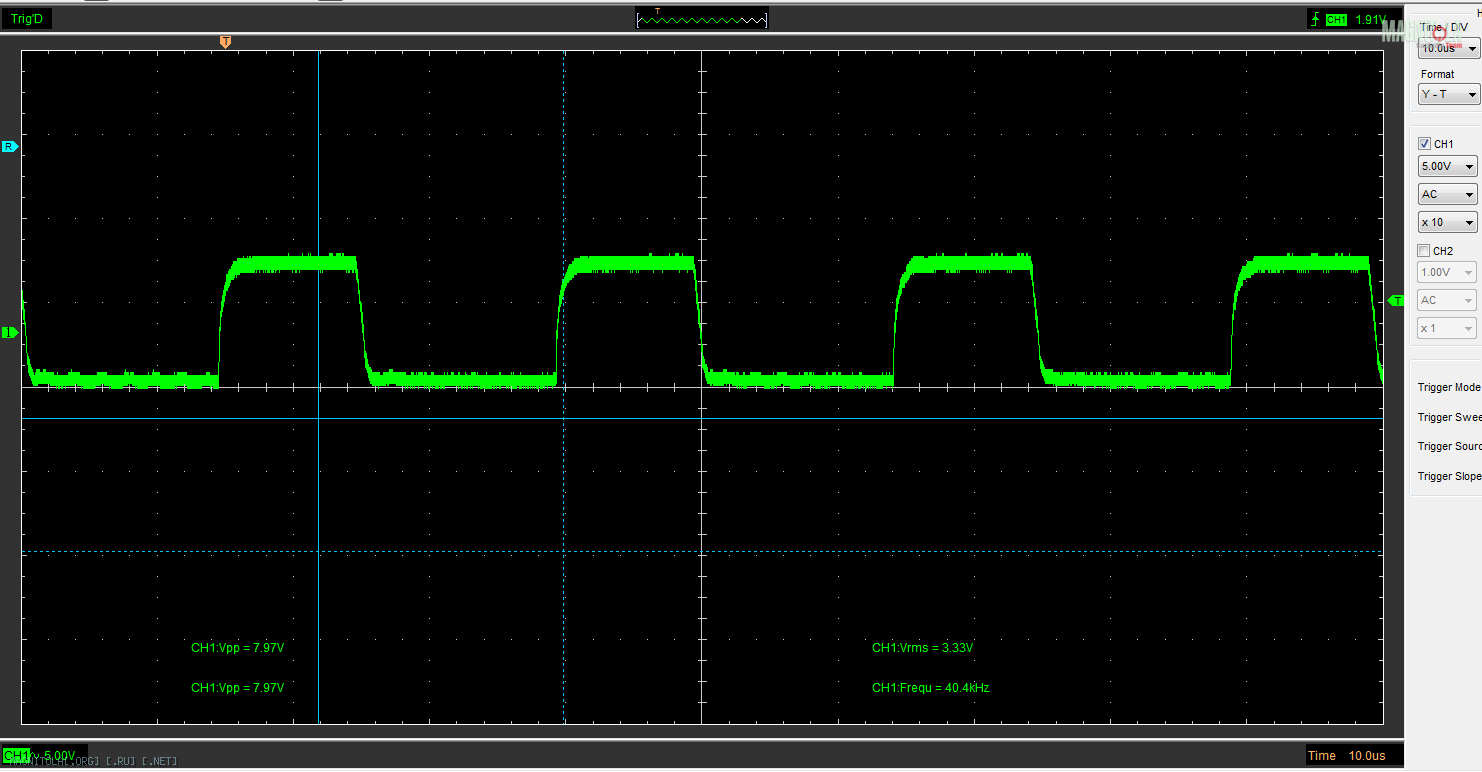Enable the CH2 checkbox
1482x772 pixels.
coord(1424,251)
